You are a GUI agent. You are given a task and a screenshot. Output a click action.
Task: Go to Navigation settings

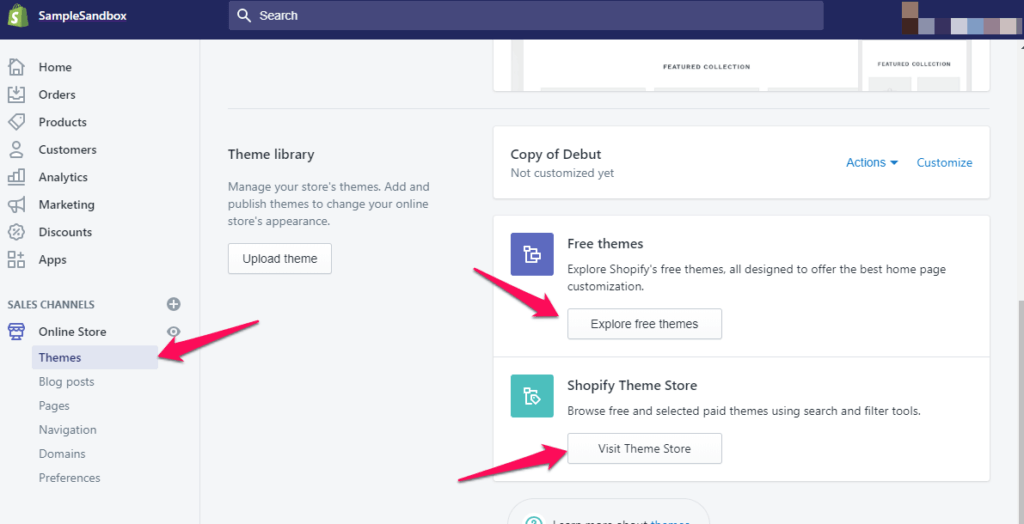(67, 430)
